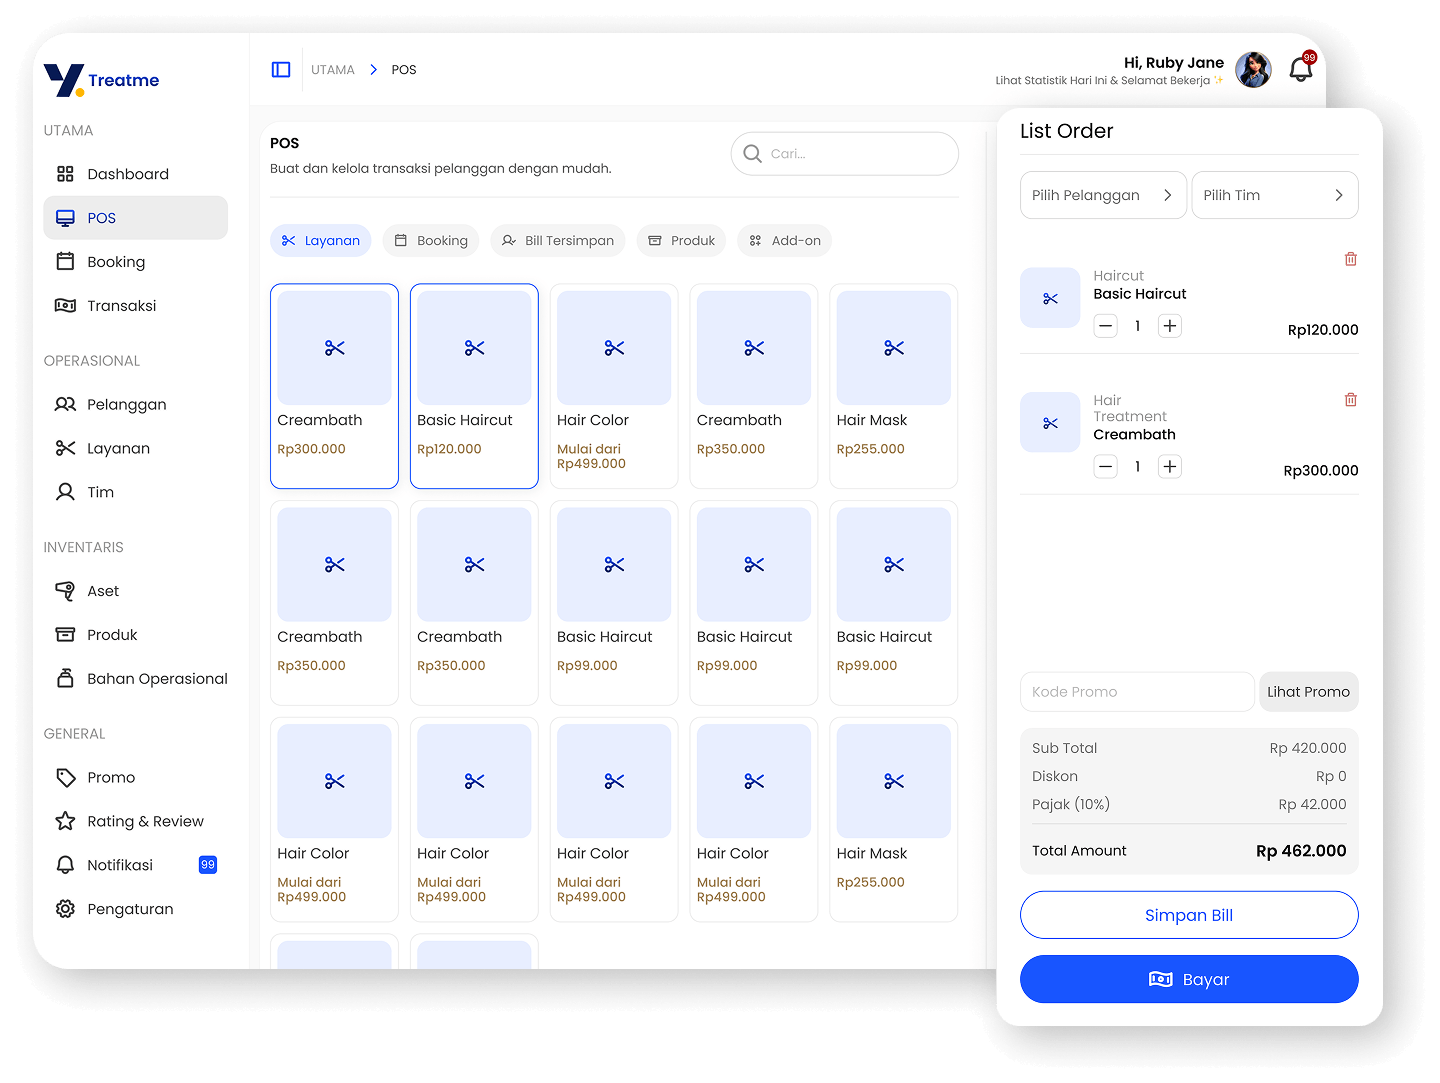Image resolution: width=1440 pixels, height=1083 pixels.
Task: Click the OPERASIONAL section label
Action: [x=92, y=361]
